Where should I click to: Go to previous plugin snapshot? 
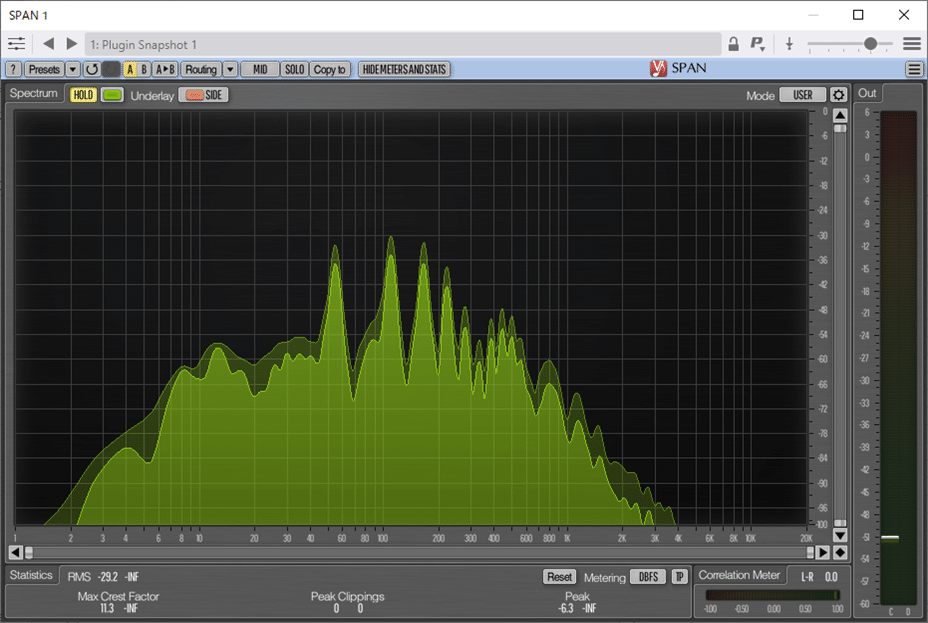pos(49,44)
